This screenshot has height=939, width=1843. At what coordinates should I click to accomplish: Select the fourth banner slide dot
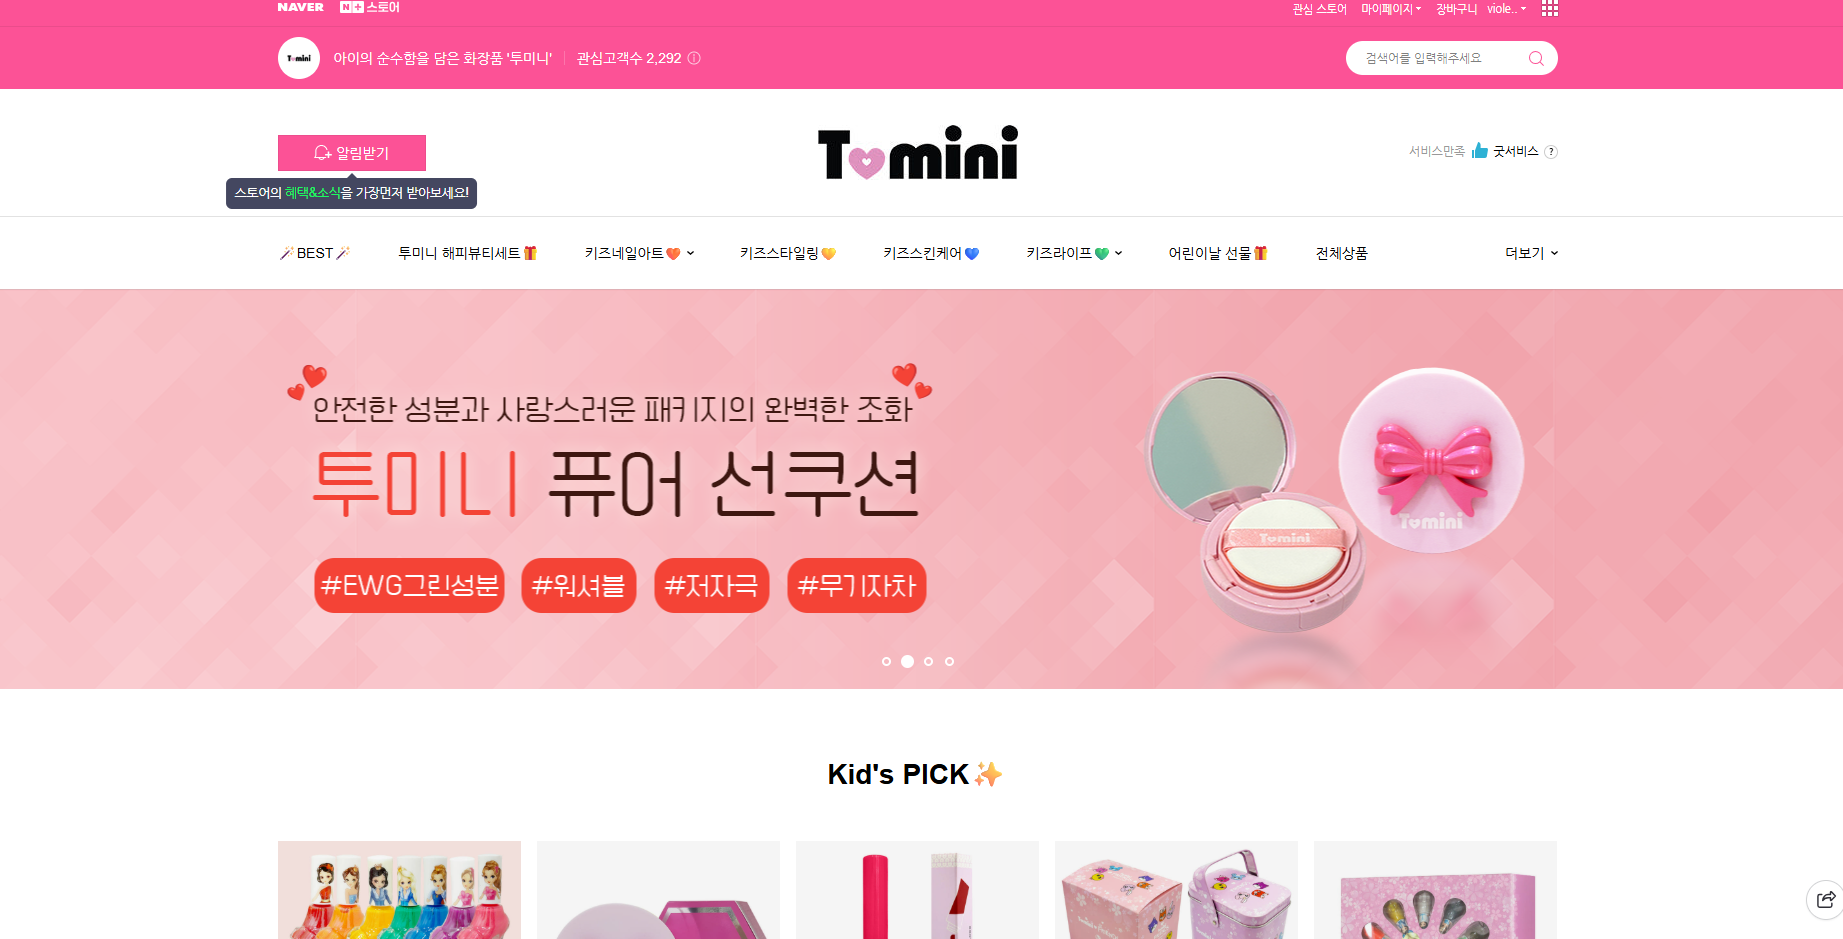[949, 661]
